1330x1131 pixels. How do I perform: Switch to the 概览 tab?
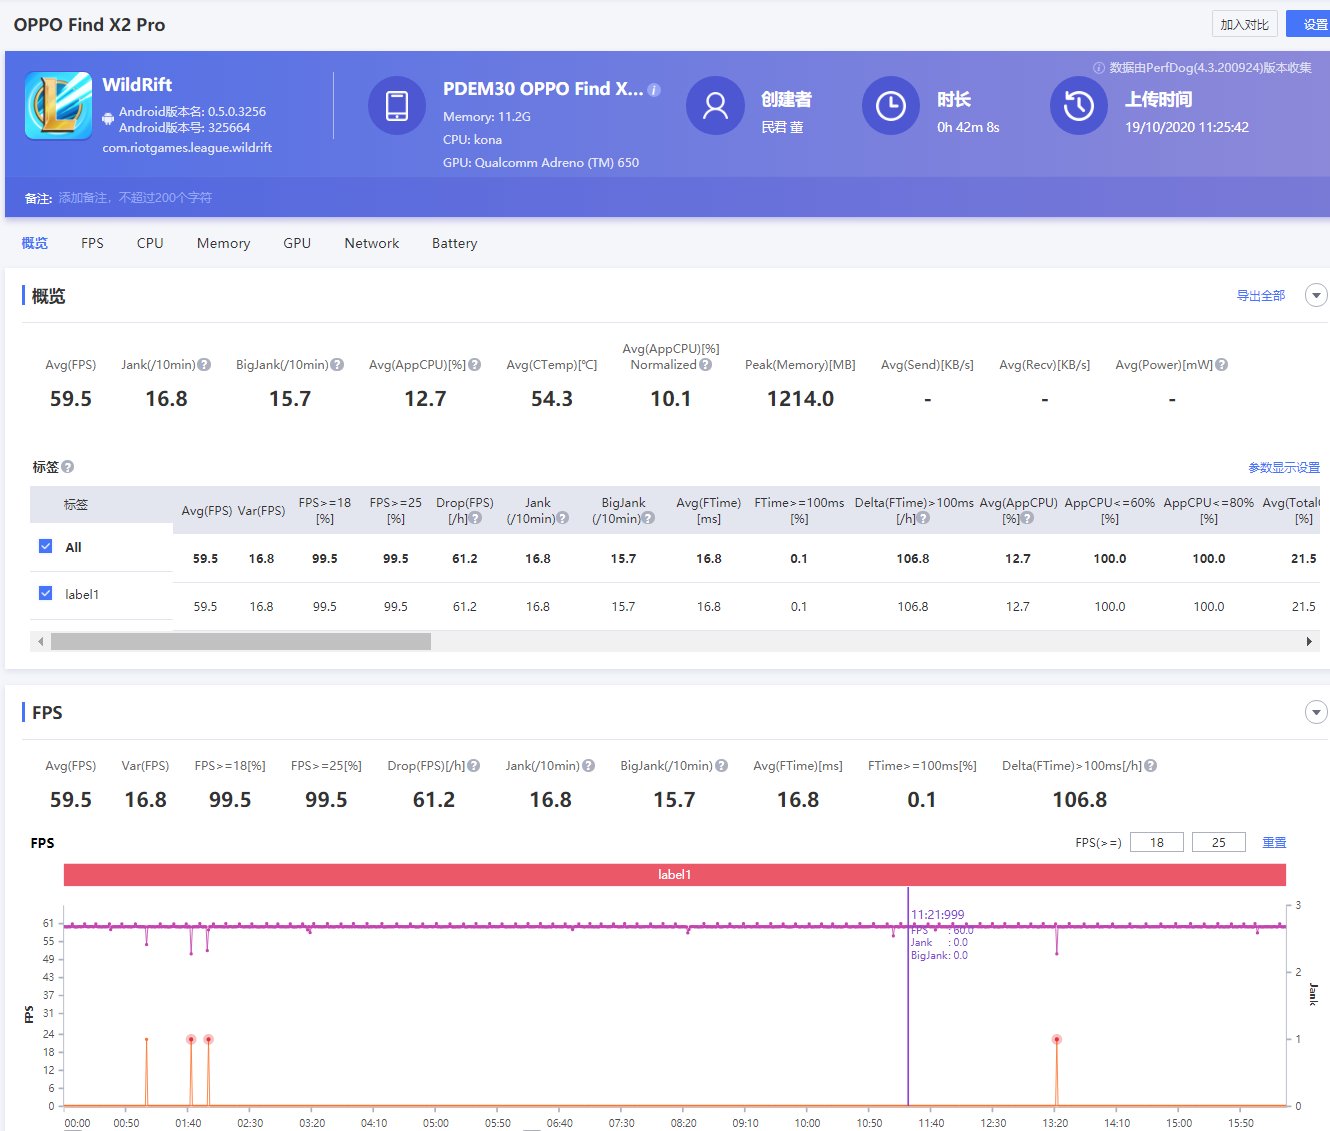tap(34, 243)
